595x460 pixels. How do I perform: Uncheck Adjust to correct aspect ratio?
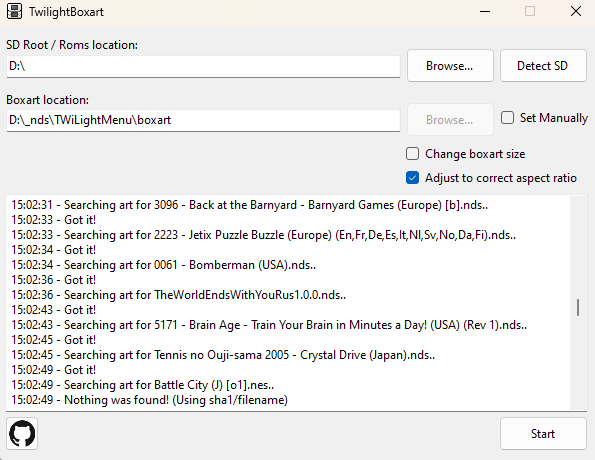[412, 178]
